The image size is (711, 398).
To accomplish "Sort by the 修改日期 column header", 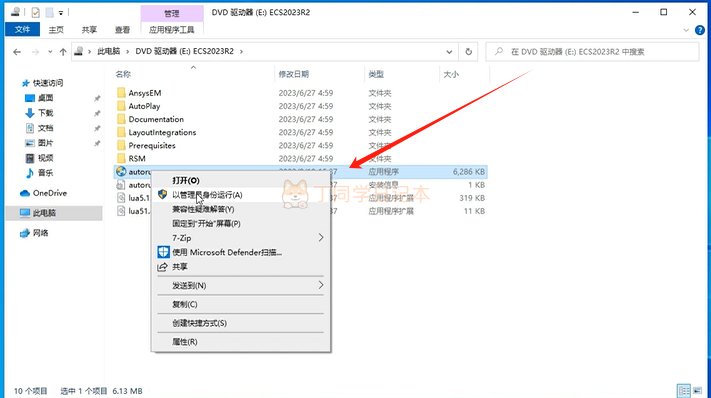I will [293, 74].
